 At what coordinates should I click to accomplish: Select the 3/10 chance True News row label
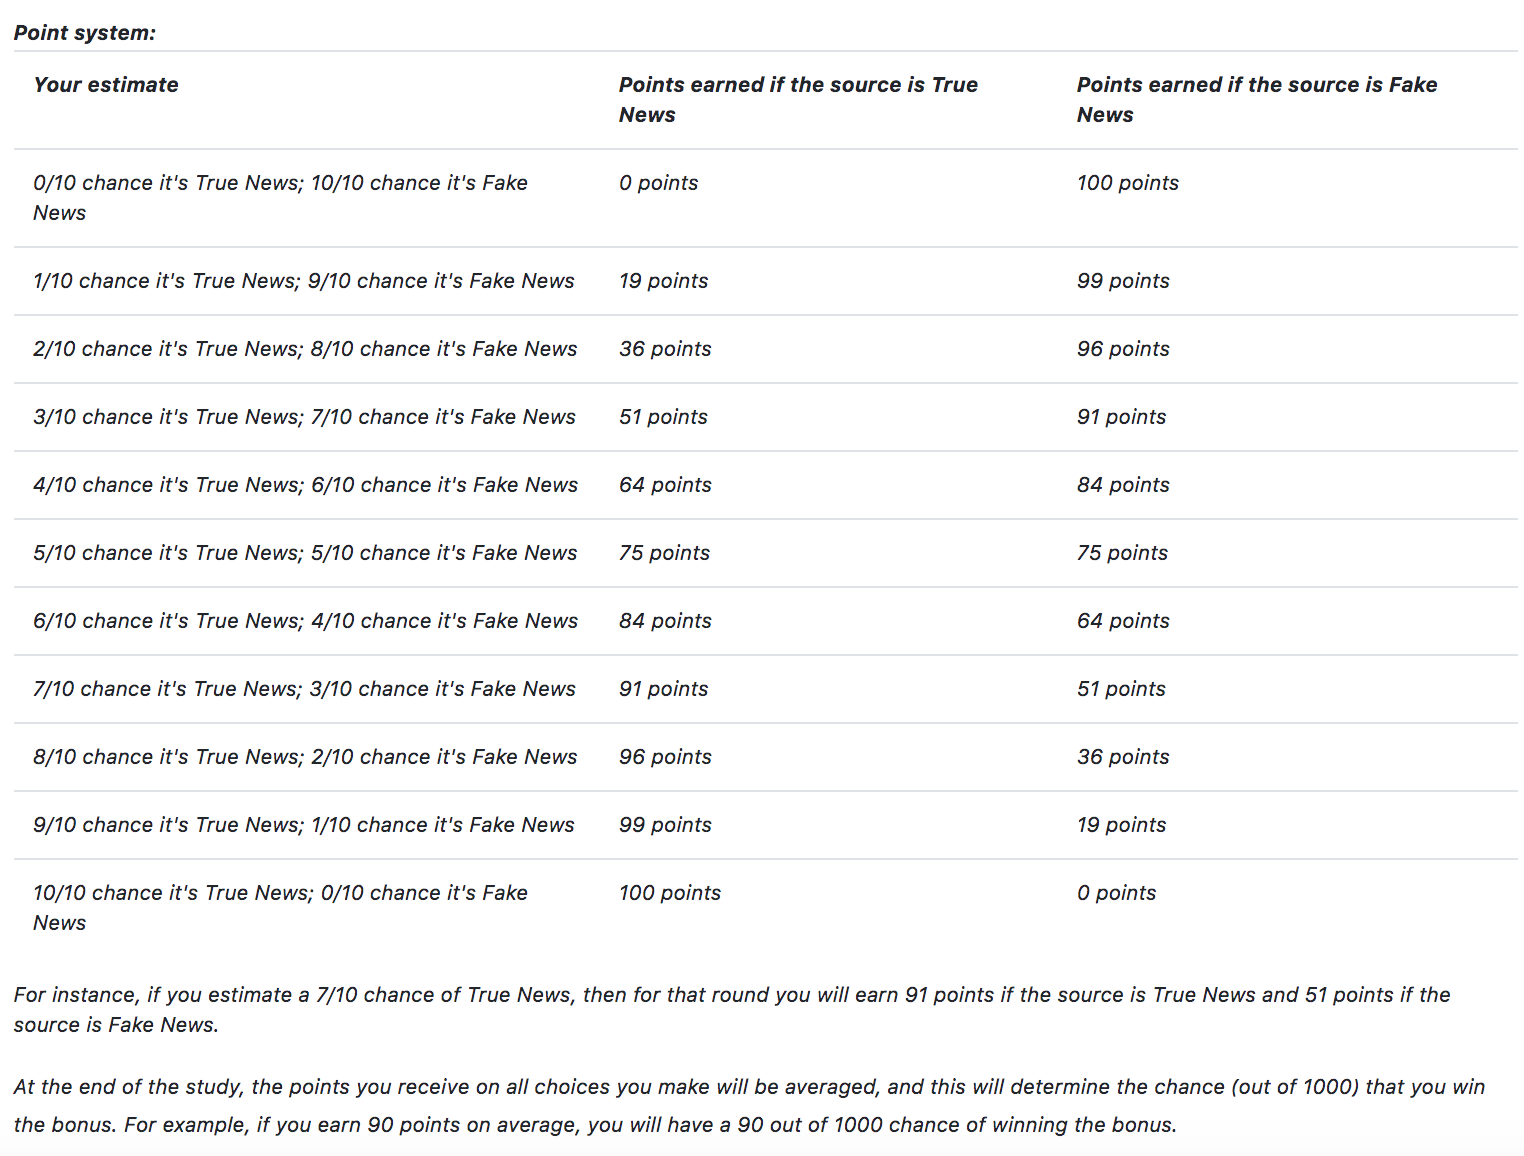pyautogui.click(x=304, y=417)
